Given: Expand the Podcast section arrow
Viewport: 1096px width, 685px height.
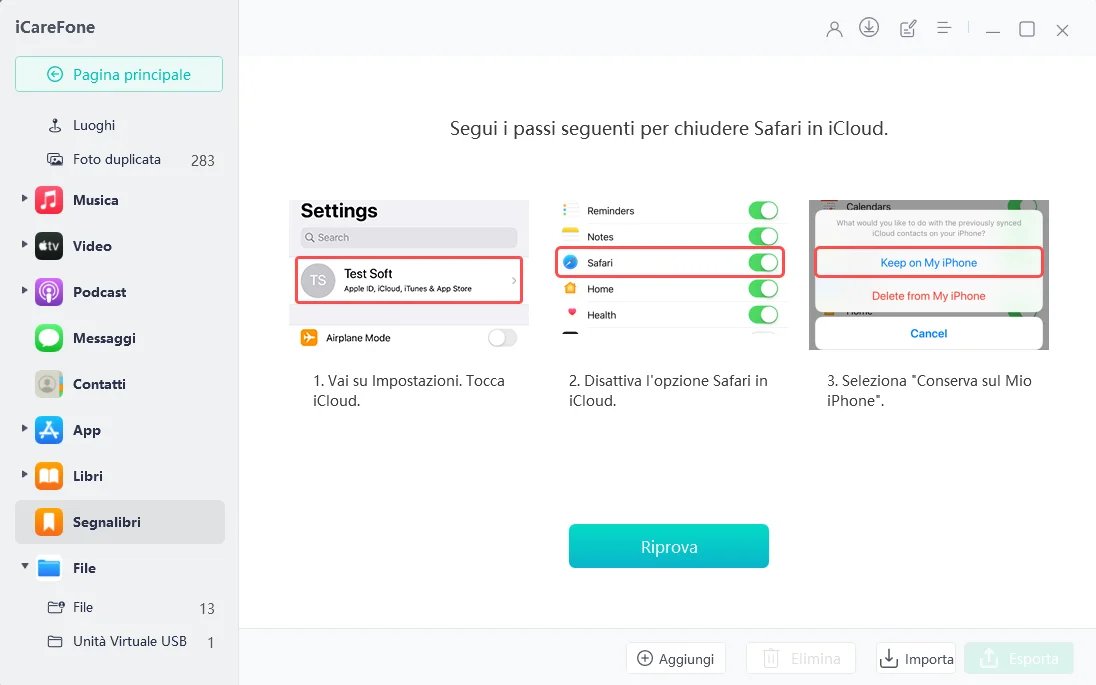Looking at the screenshot, I should pos(24,291).
